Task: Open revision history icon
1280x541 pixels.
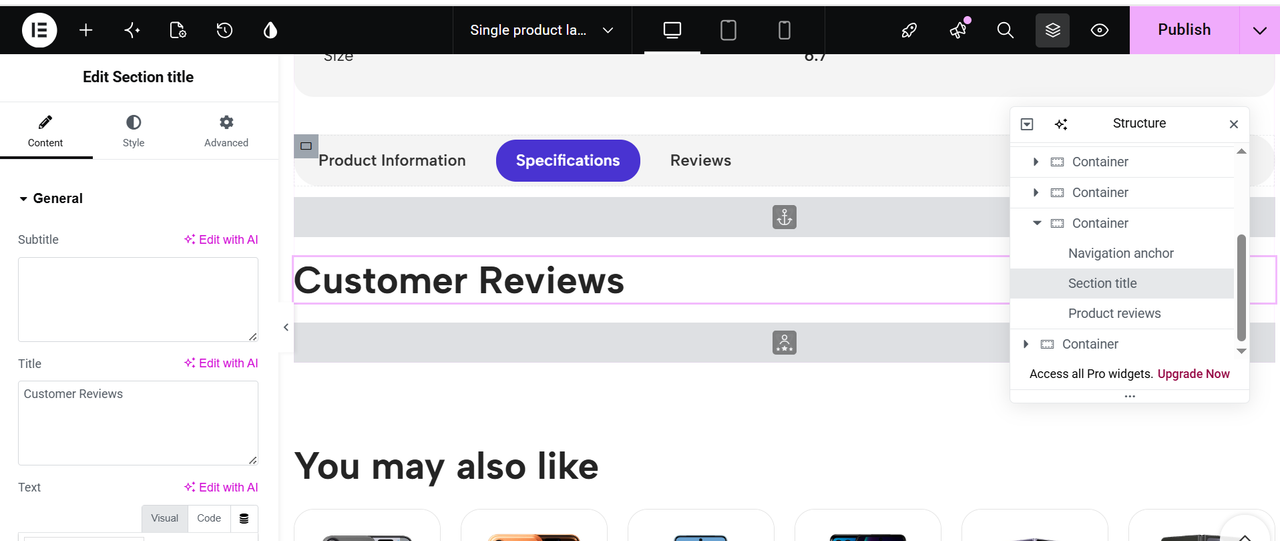Action: 224,30
